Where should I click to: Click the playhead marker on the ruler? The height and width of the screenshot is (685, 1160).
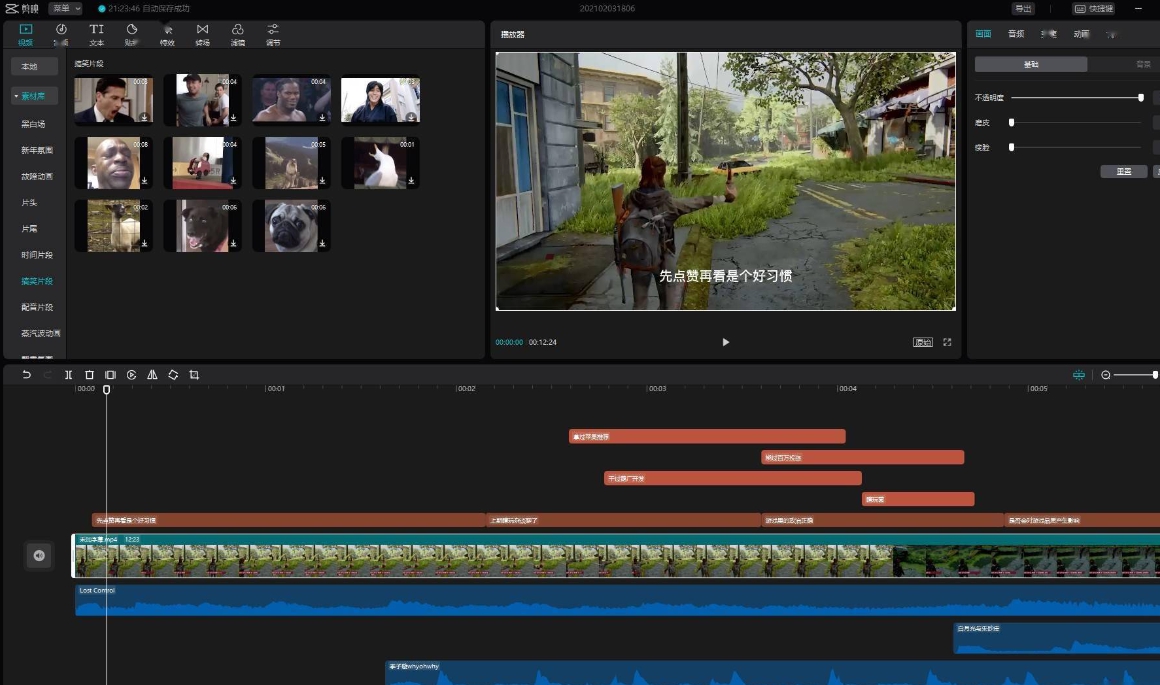point(107,389)
